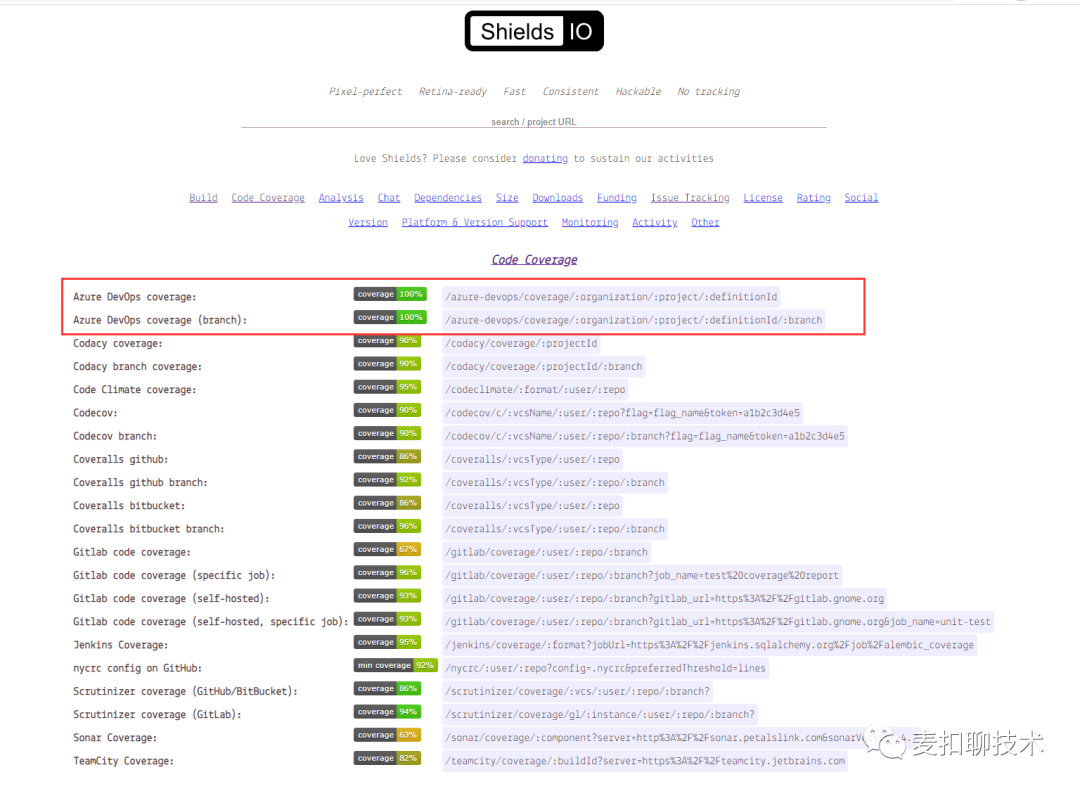The width and height of the screenshot is (1080, 791).
Task: Click the Azure DevOps coverage (branch) badge
Action: coord(391,318)
